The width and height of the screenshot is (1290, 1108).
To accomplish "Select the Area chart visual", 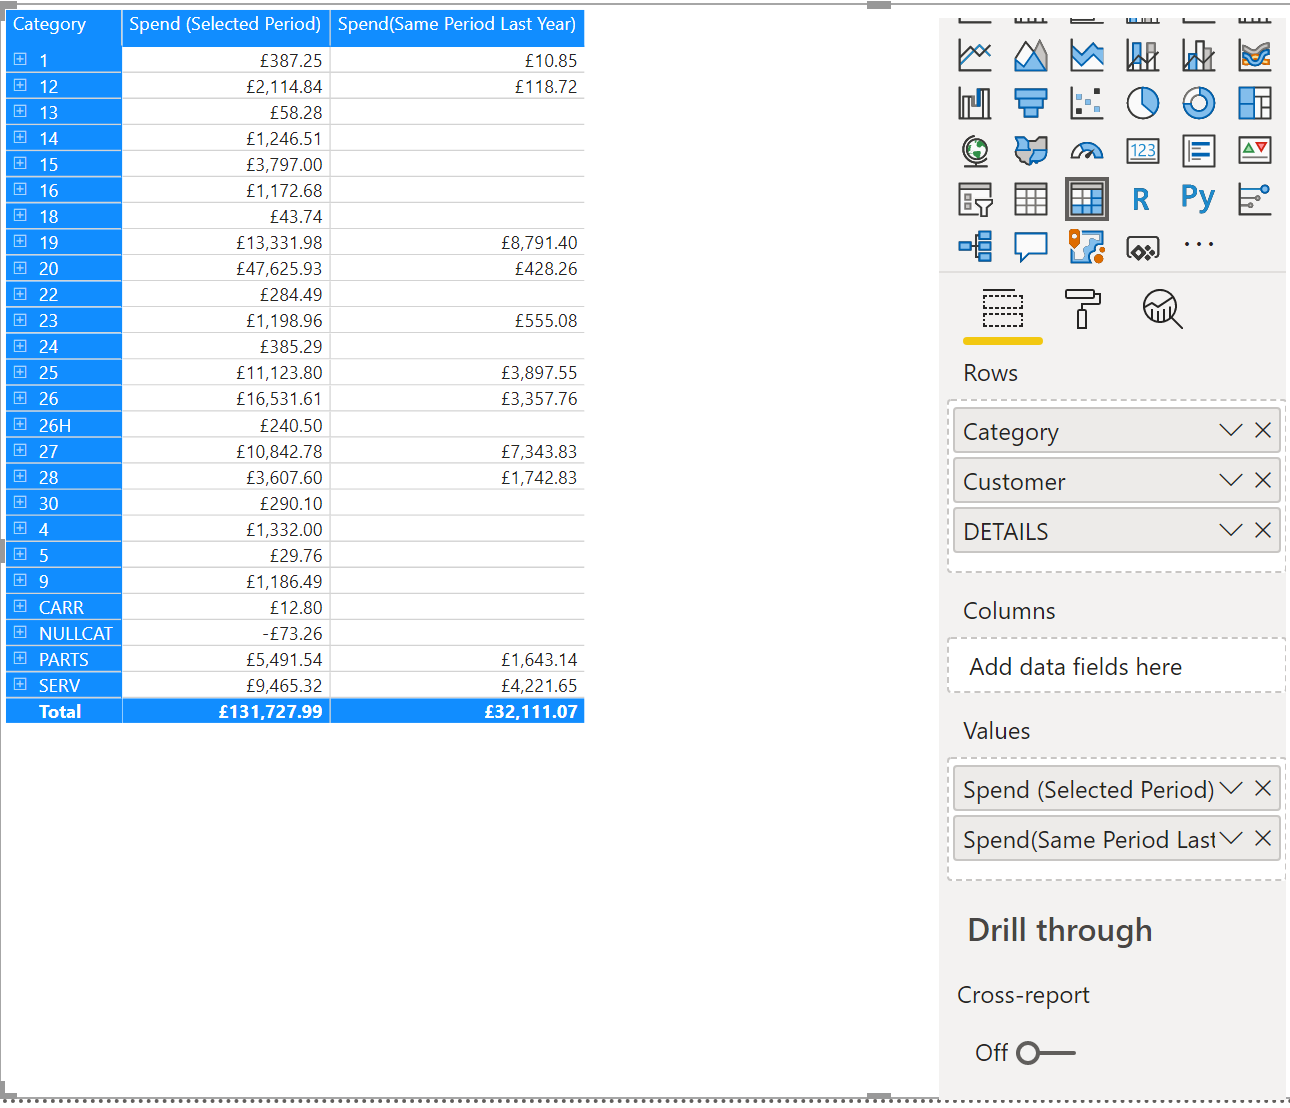I will [1031, 56].
